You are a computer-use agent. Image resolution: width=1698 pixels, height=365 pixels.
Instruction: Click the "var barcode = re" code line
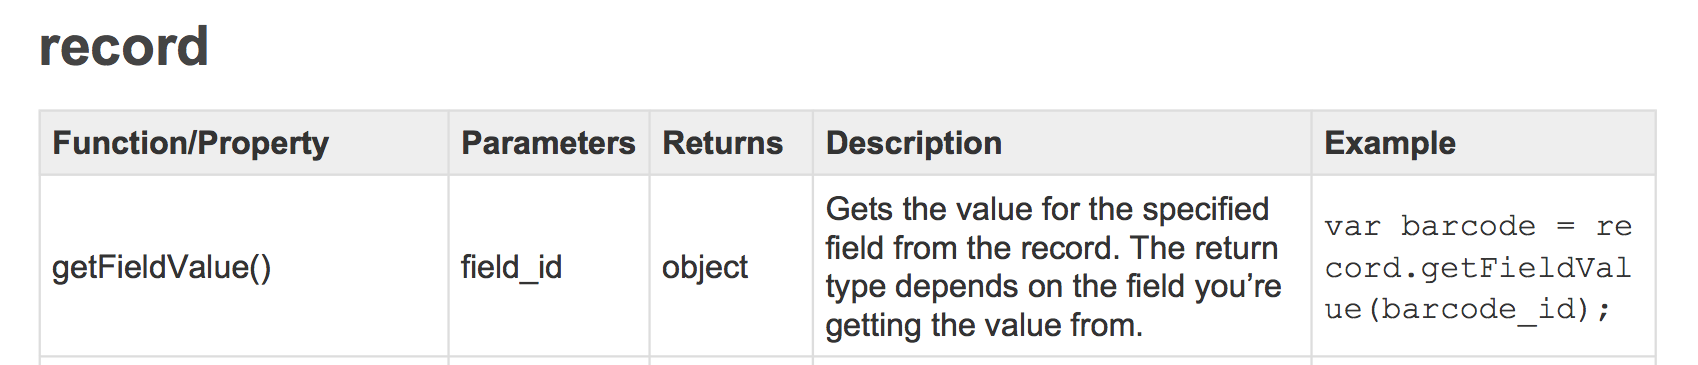pyautogui.click(x=1478, y=227)
